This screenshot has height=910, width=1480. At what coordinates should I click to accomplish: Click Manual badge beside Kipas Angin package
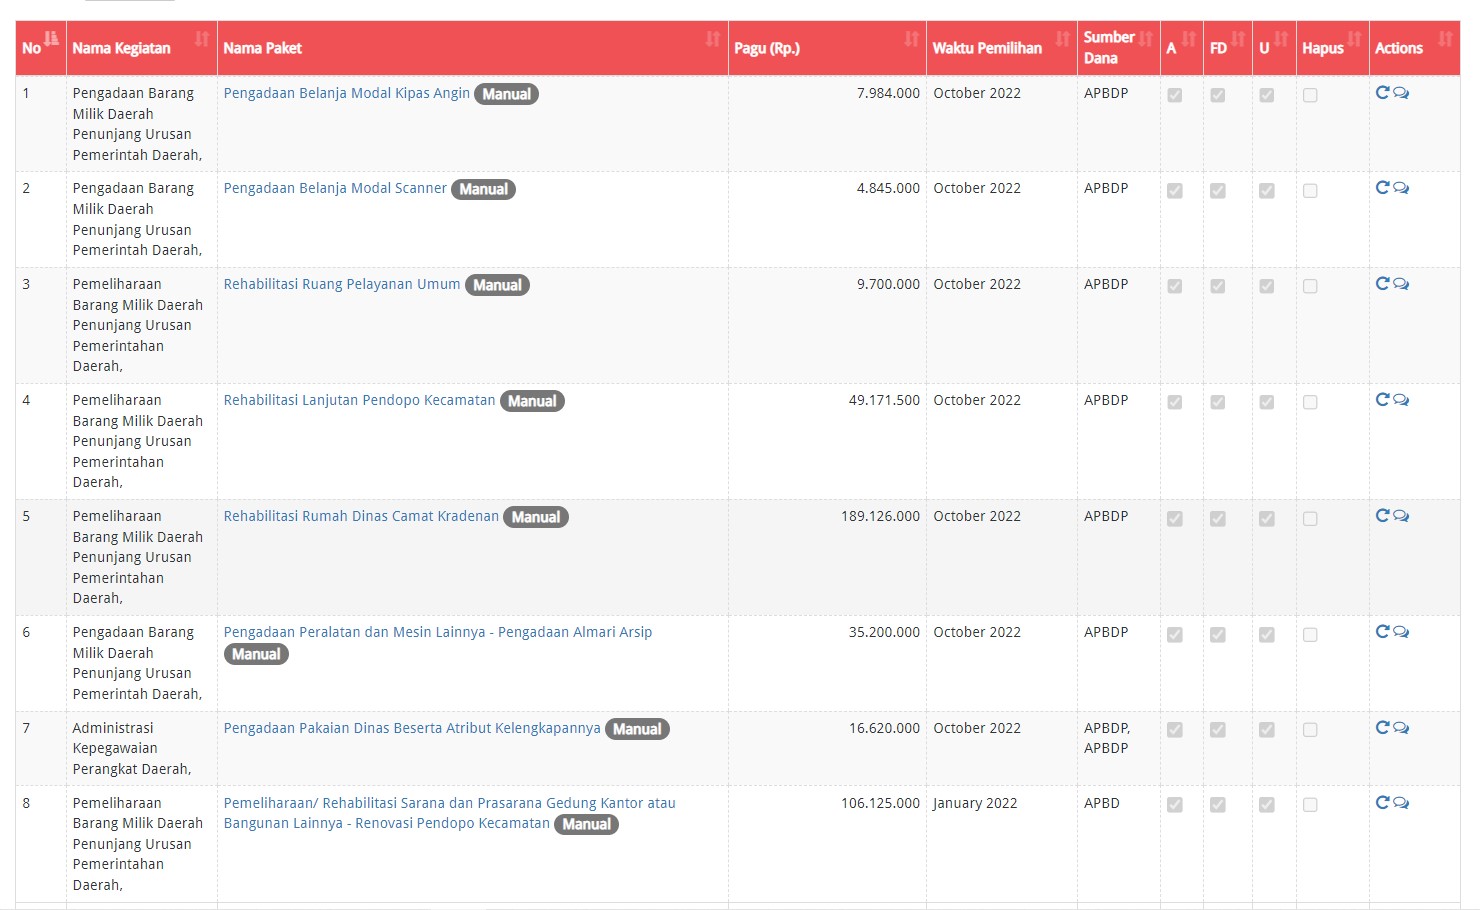(506, 94)
